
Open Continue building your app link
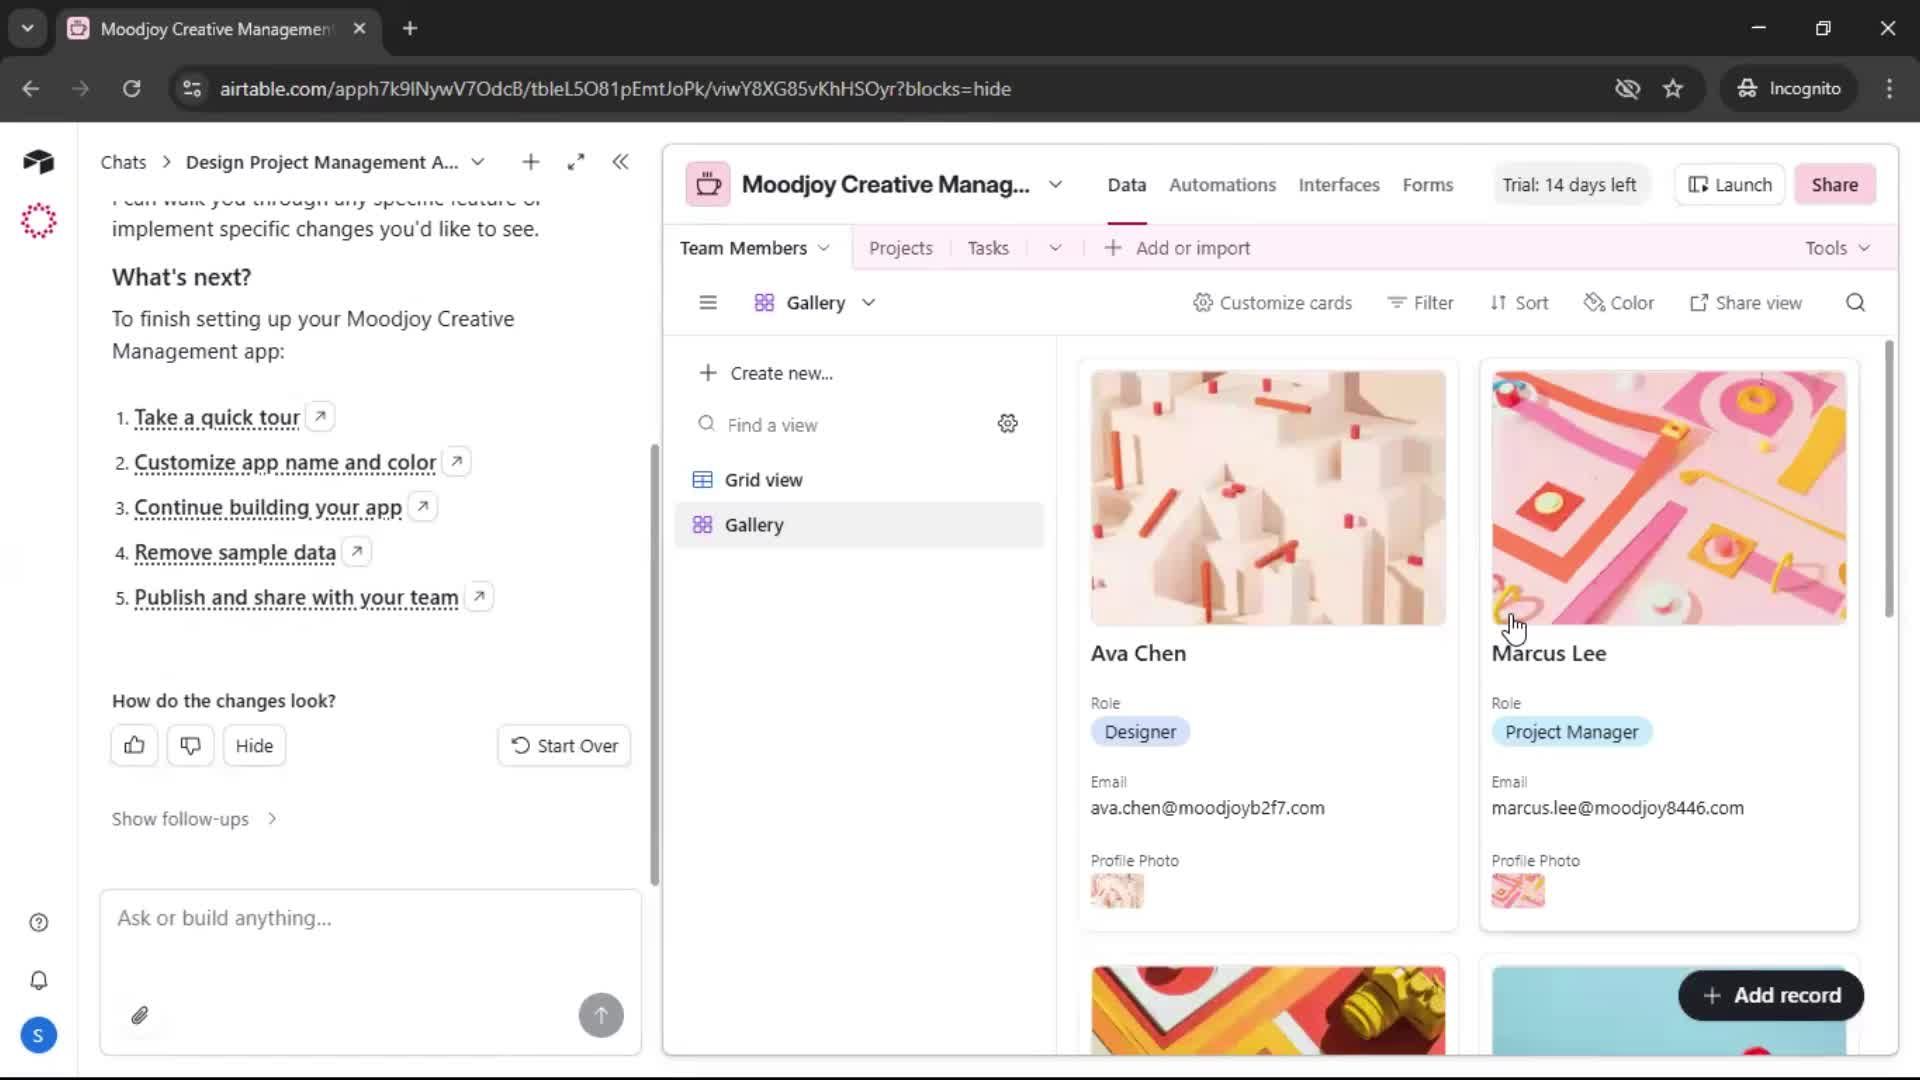268,507
